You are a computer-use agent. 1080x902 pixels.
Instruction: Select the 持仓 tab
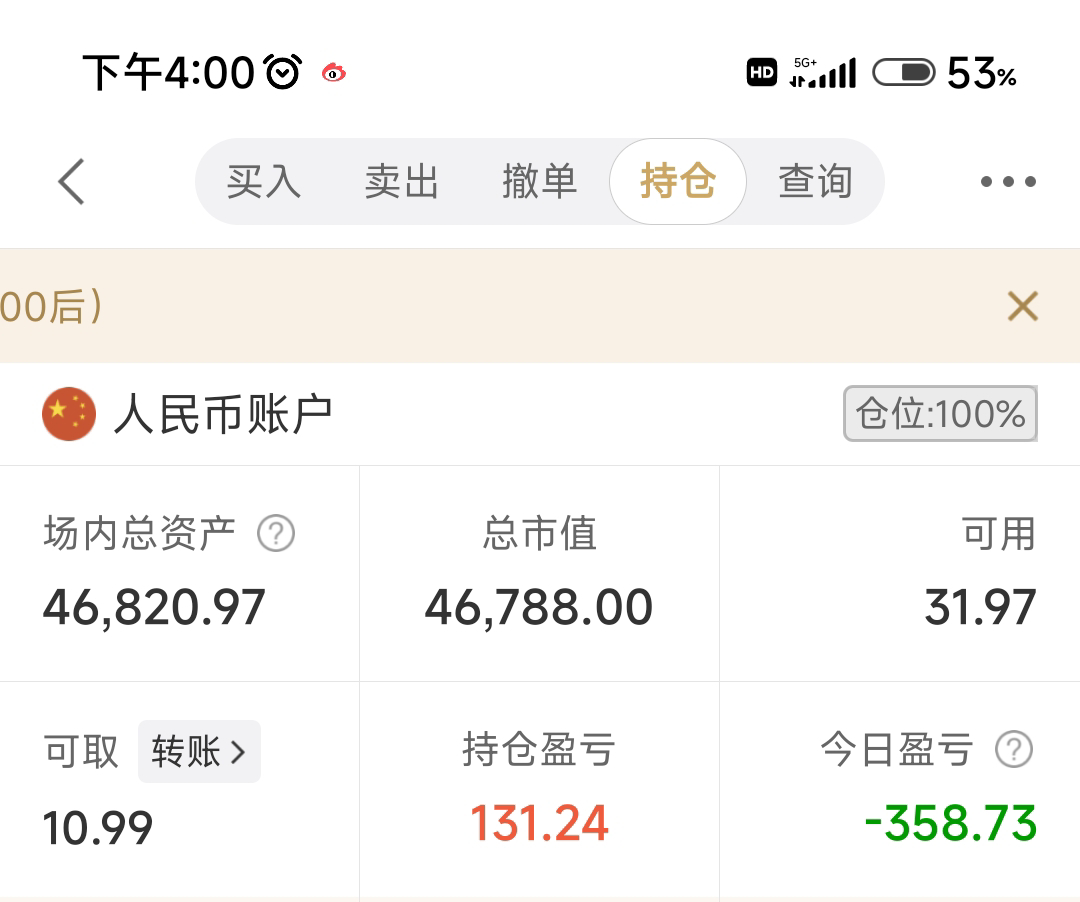[x=678, y=182]
